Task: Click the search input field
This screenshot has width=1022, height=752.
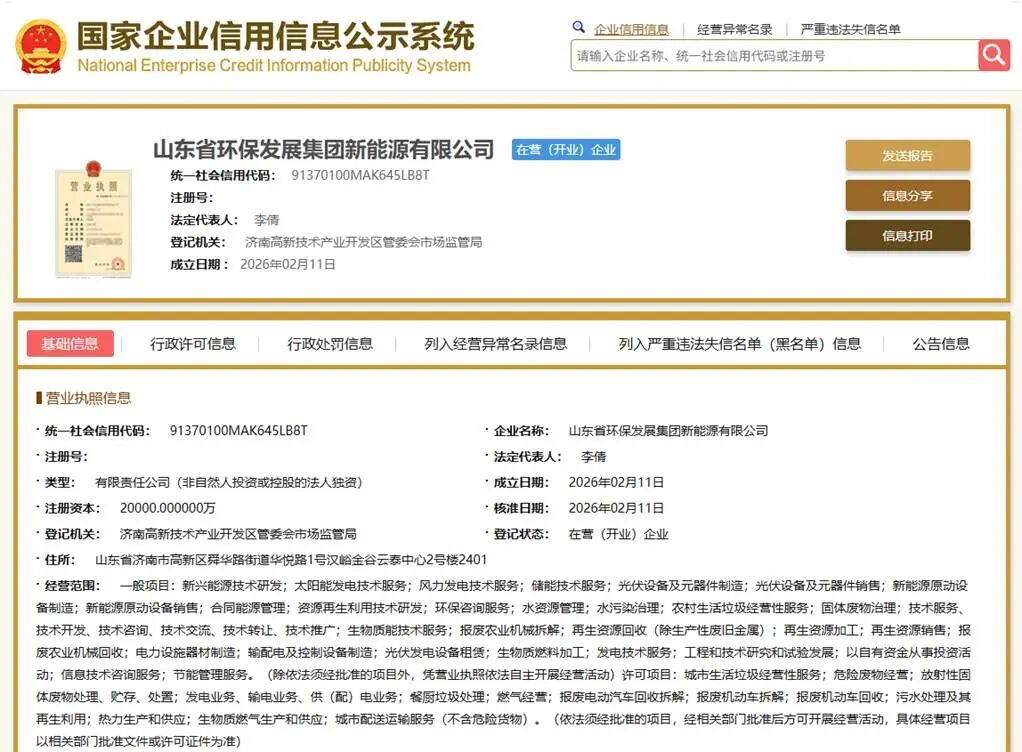Action: (x=770, y=56)
